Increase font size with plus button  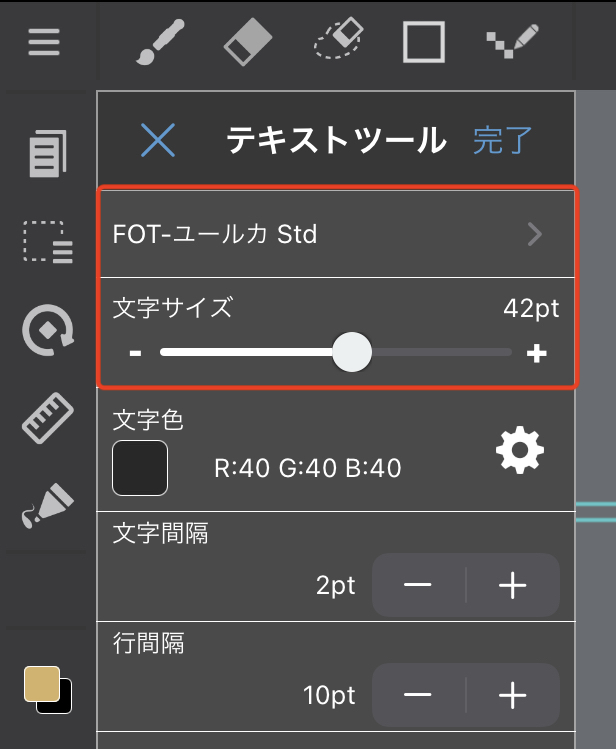tap(537, 353)
